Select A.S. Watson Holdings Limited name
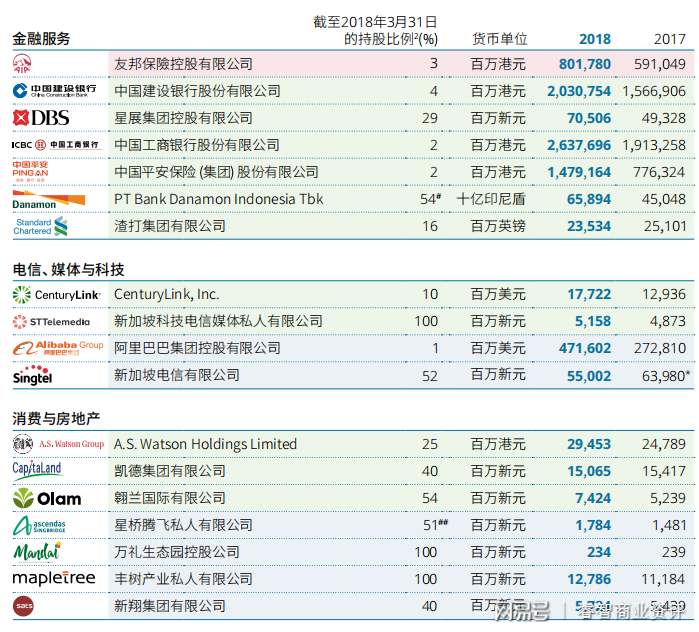This screenshot has height=632, width=699. pyautogui.click(x=206, y=444)
